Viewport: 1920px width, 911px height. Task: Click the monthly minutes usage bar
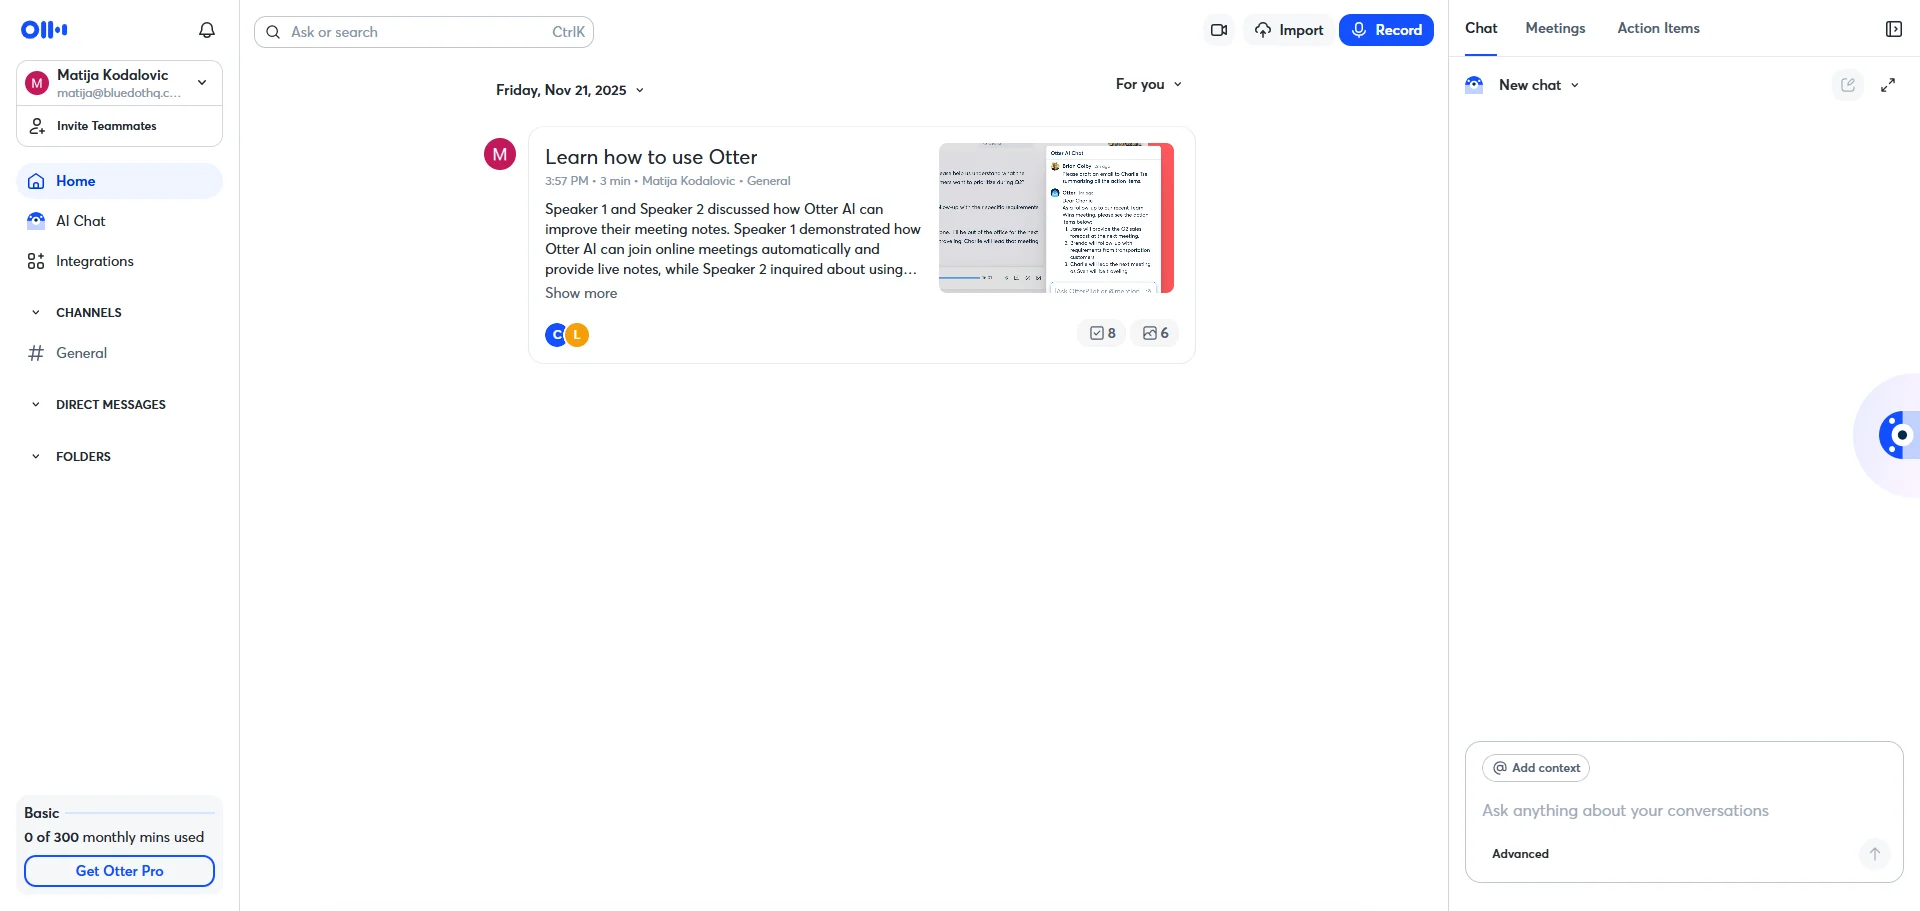click(x=140, y=813)
